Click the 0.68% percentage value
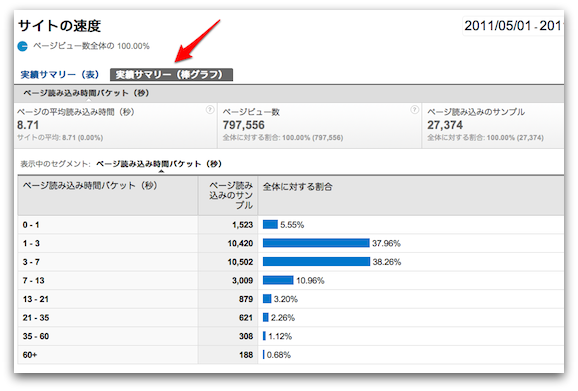Image resolution: width=578 pixels, height=391 pixels. coord(279,355)
